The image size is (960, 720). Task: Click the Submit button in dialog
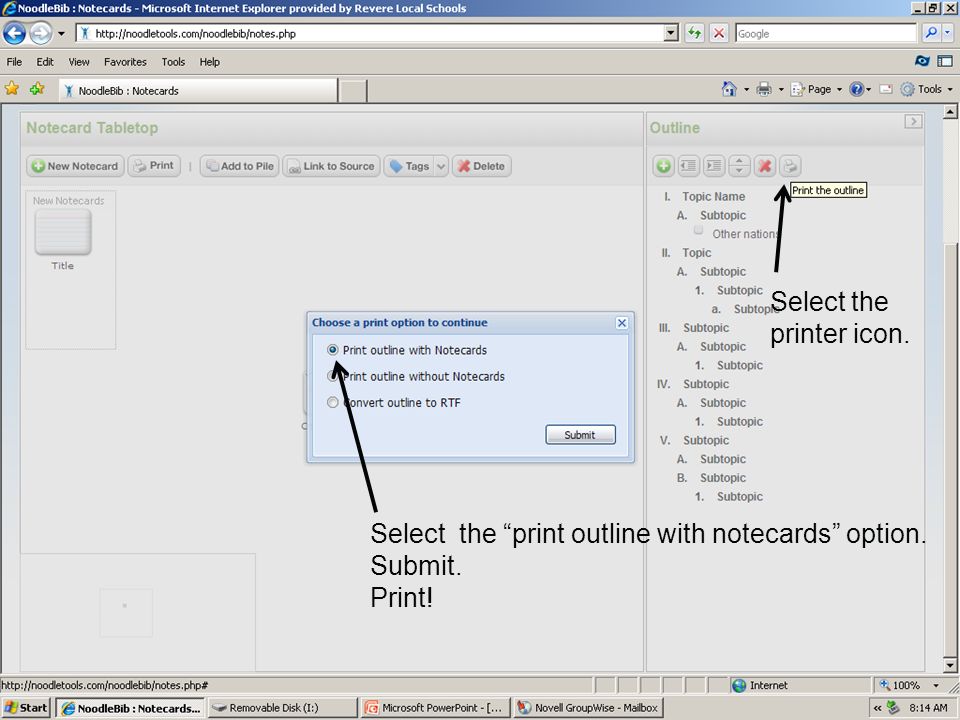coord(580,435)
